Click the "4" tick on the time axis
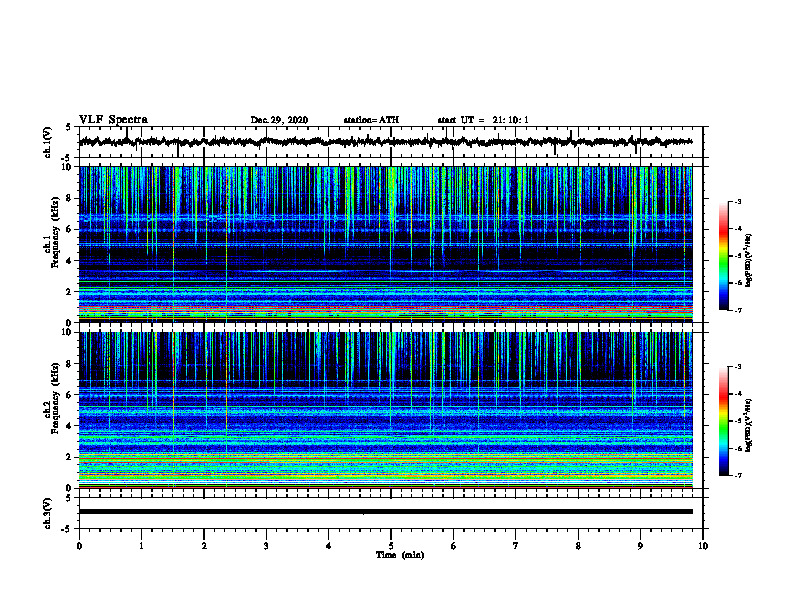Viewport: 792px width, 612px height. pos(329,546)
